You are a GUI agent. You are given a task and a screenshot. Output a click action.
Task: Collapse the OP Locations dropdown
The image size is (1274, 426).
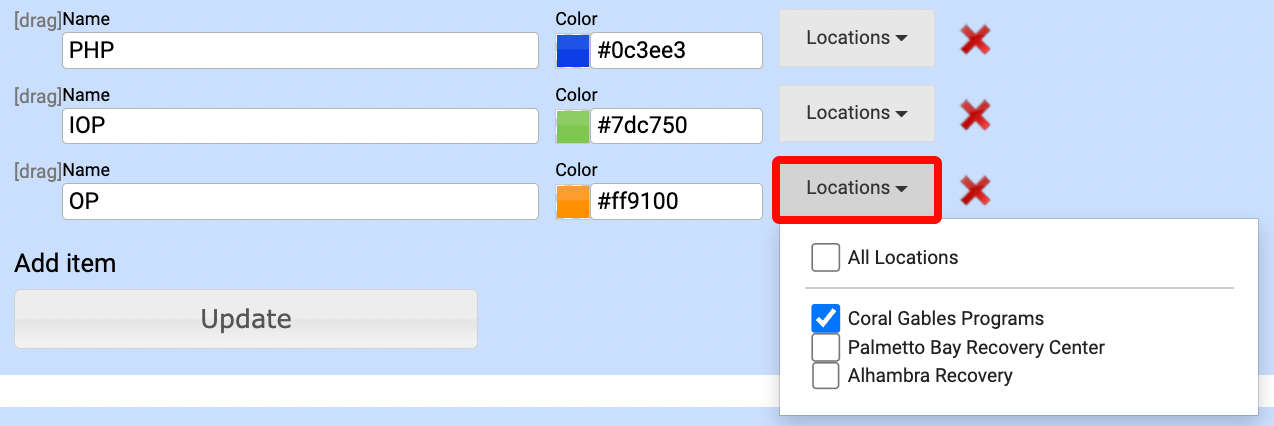tap(857, 188)
